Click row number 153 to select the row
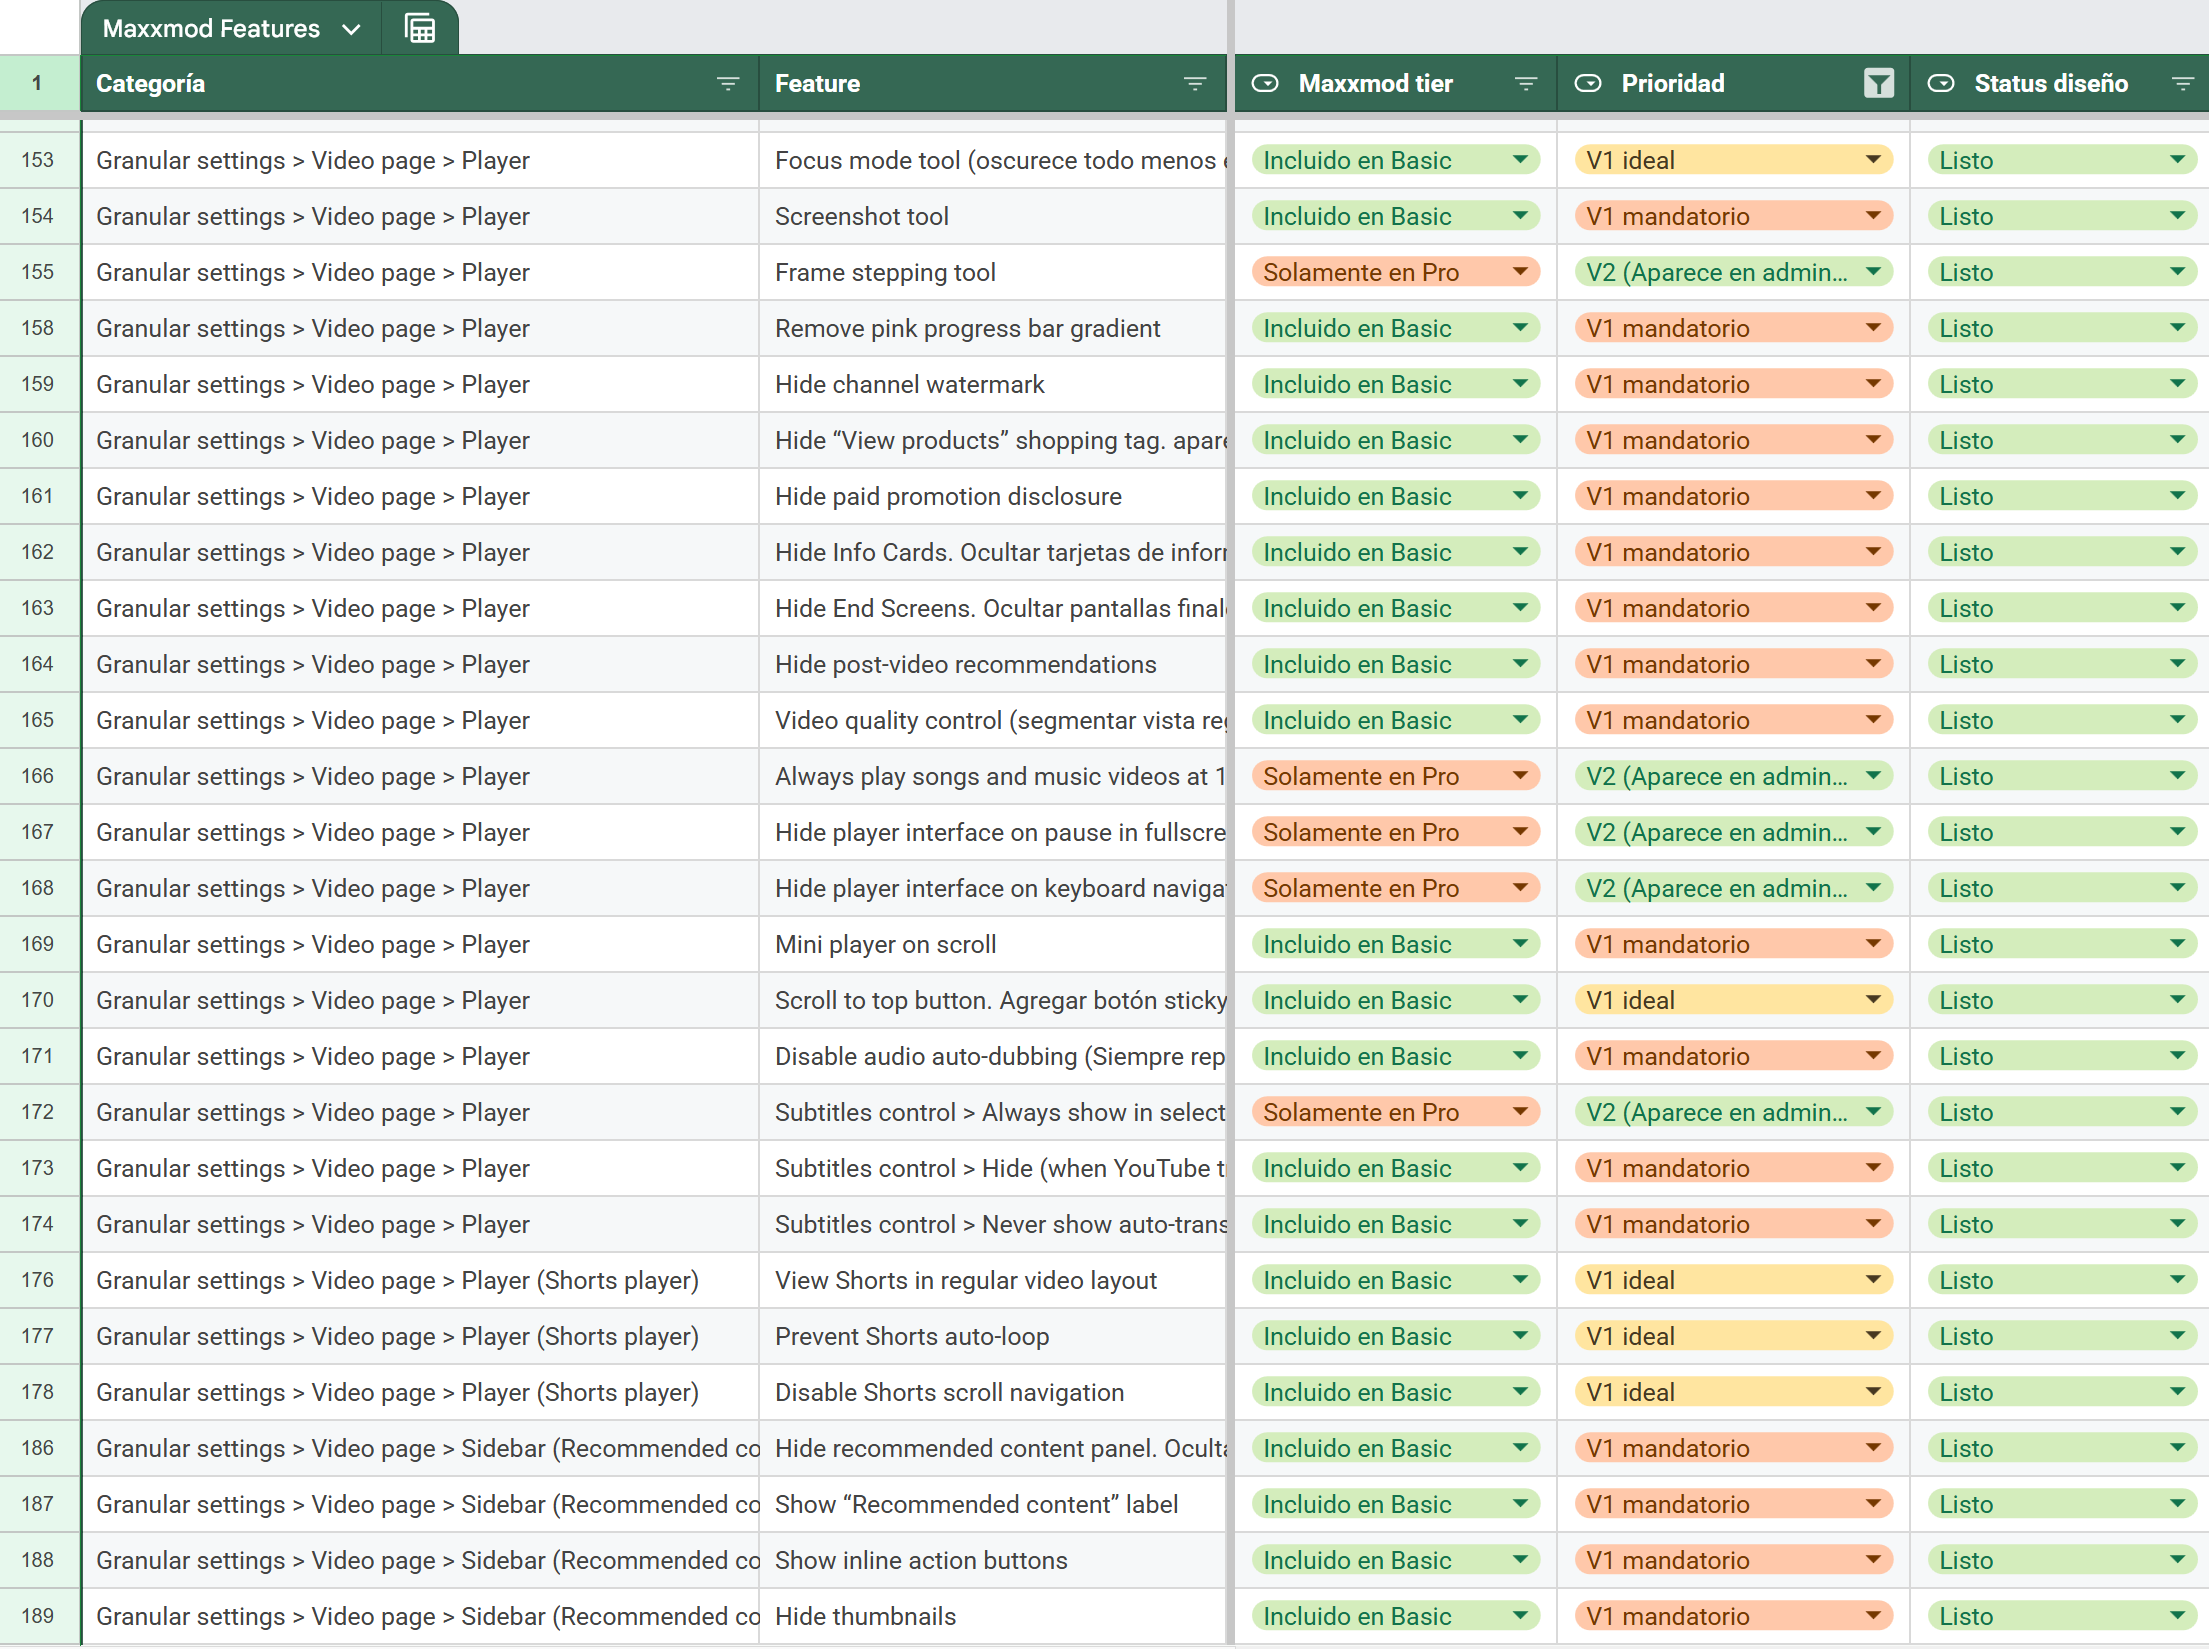 click(x=38, y=159)
